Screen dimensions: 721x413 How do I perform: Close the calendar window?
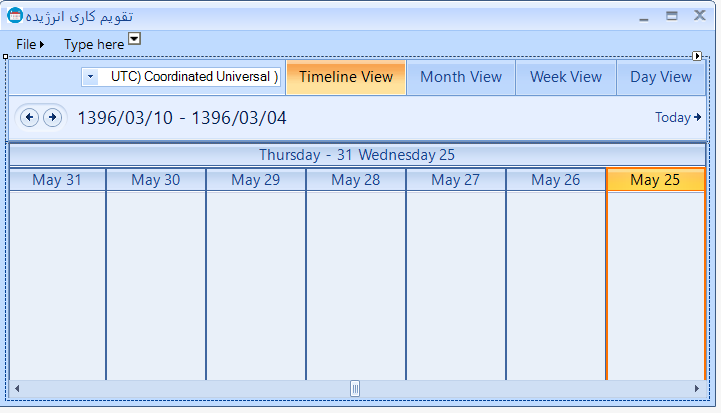pyautogui.click(x=700, y=15)
